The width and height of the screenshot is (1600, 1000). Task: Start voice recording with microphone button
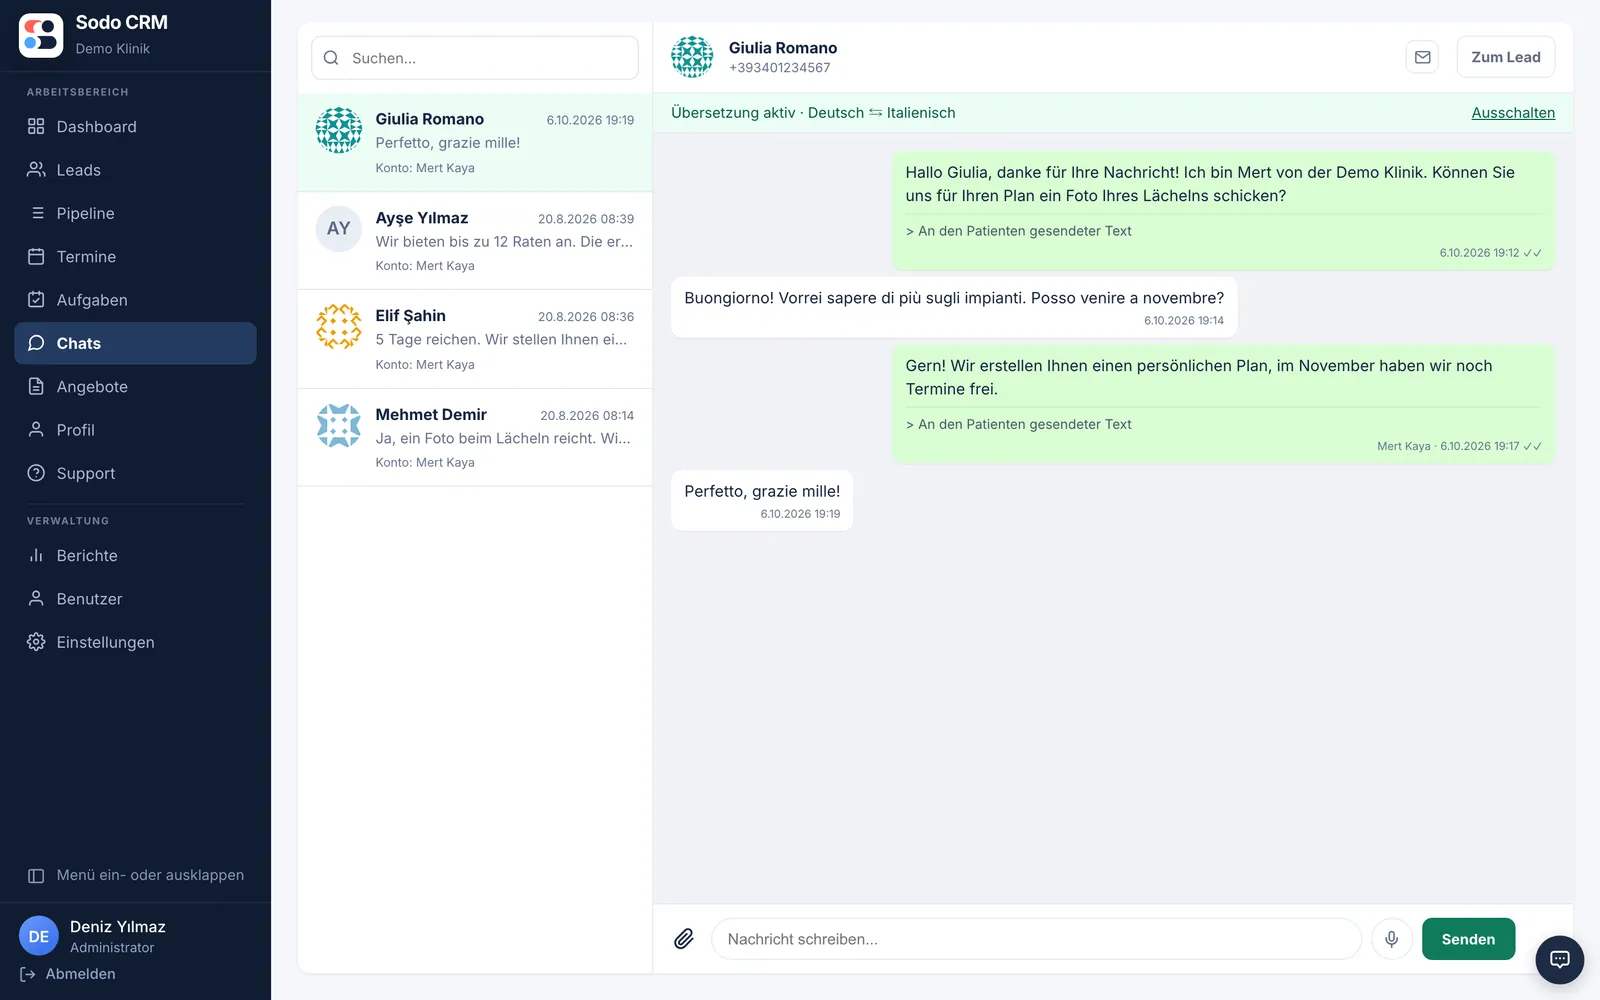(1391, 939)
